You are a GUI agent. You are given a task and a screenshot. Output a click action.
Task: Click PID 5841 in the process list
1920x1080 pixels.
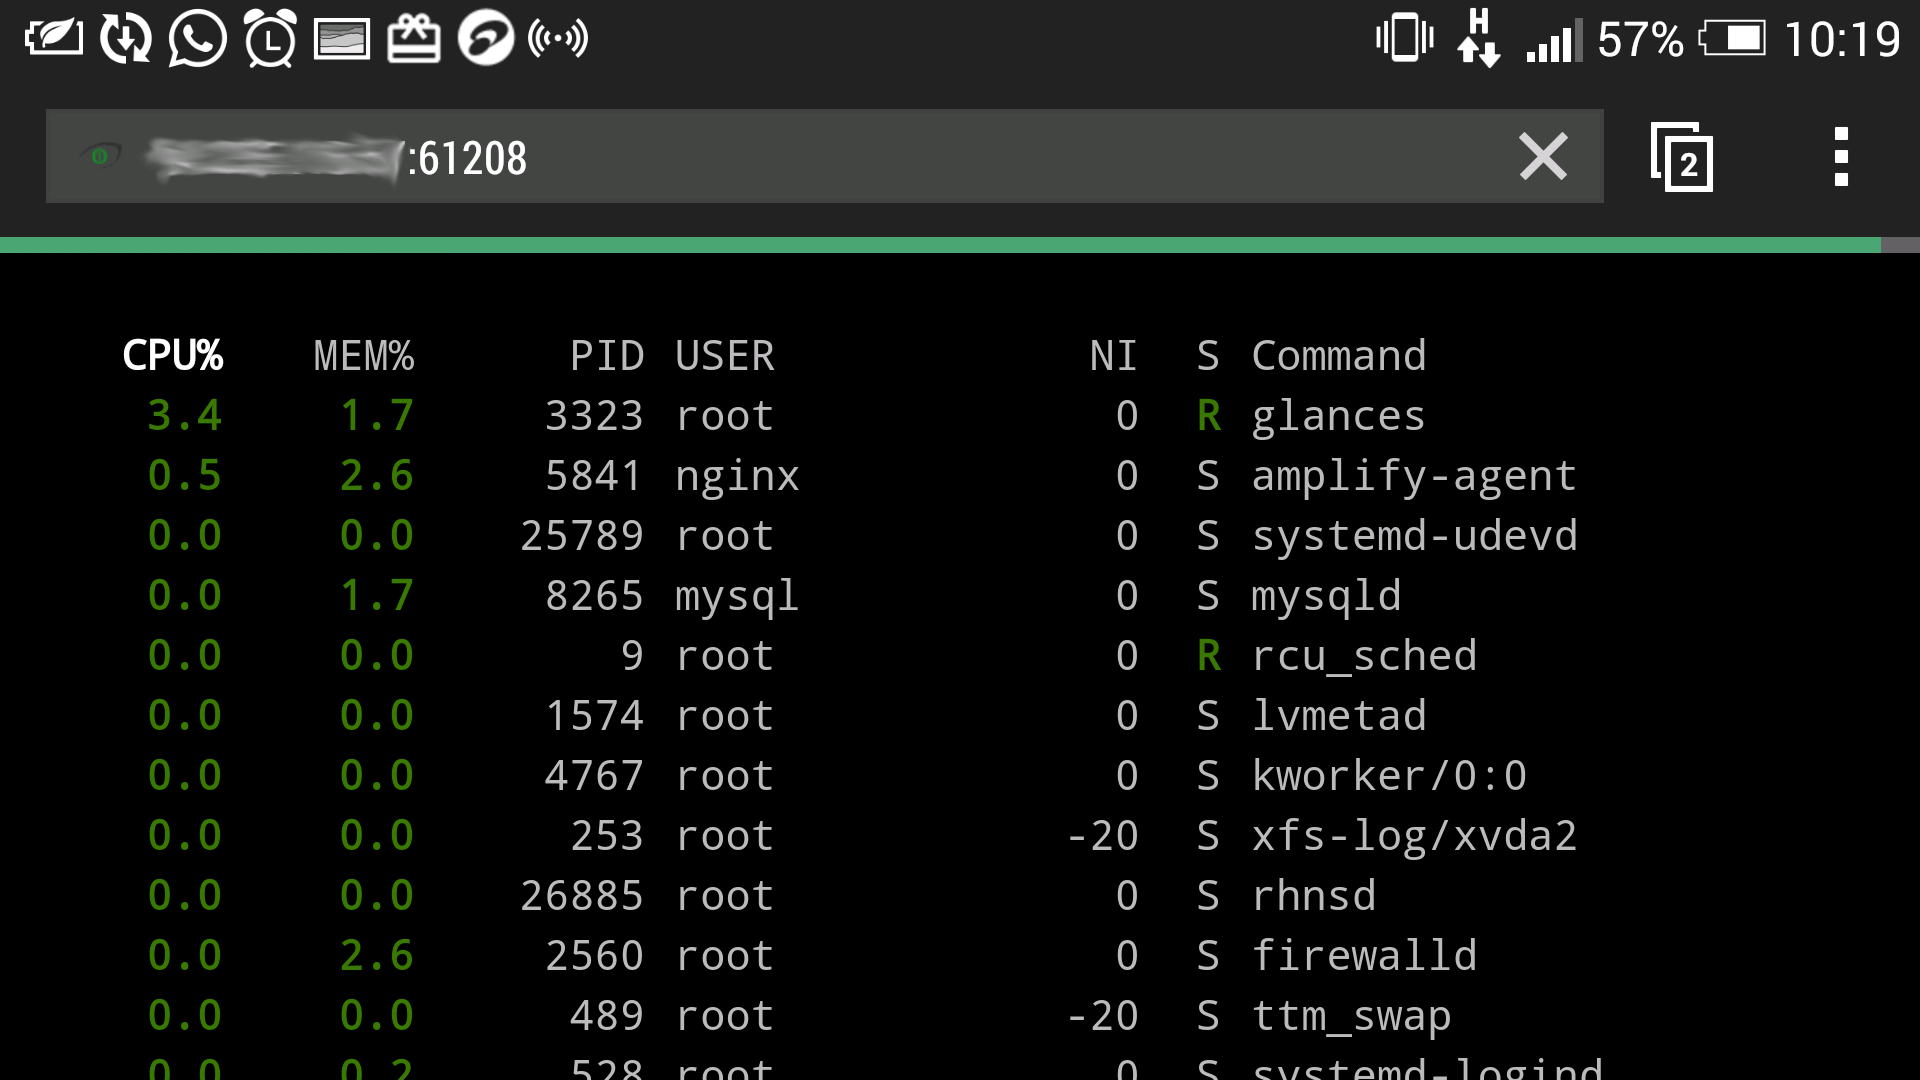(x=594, y=476)
